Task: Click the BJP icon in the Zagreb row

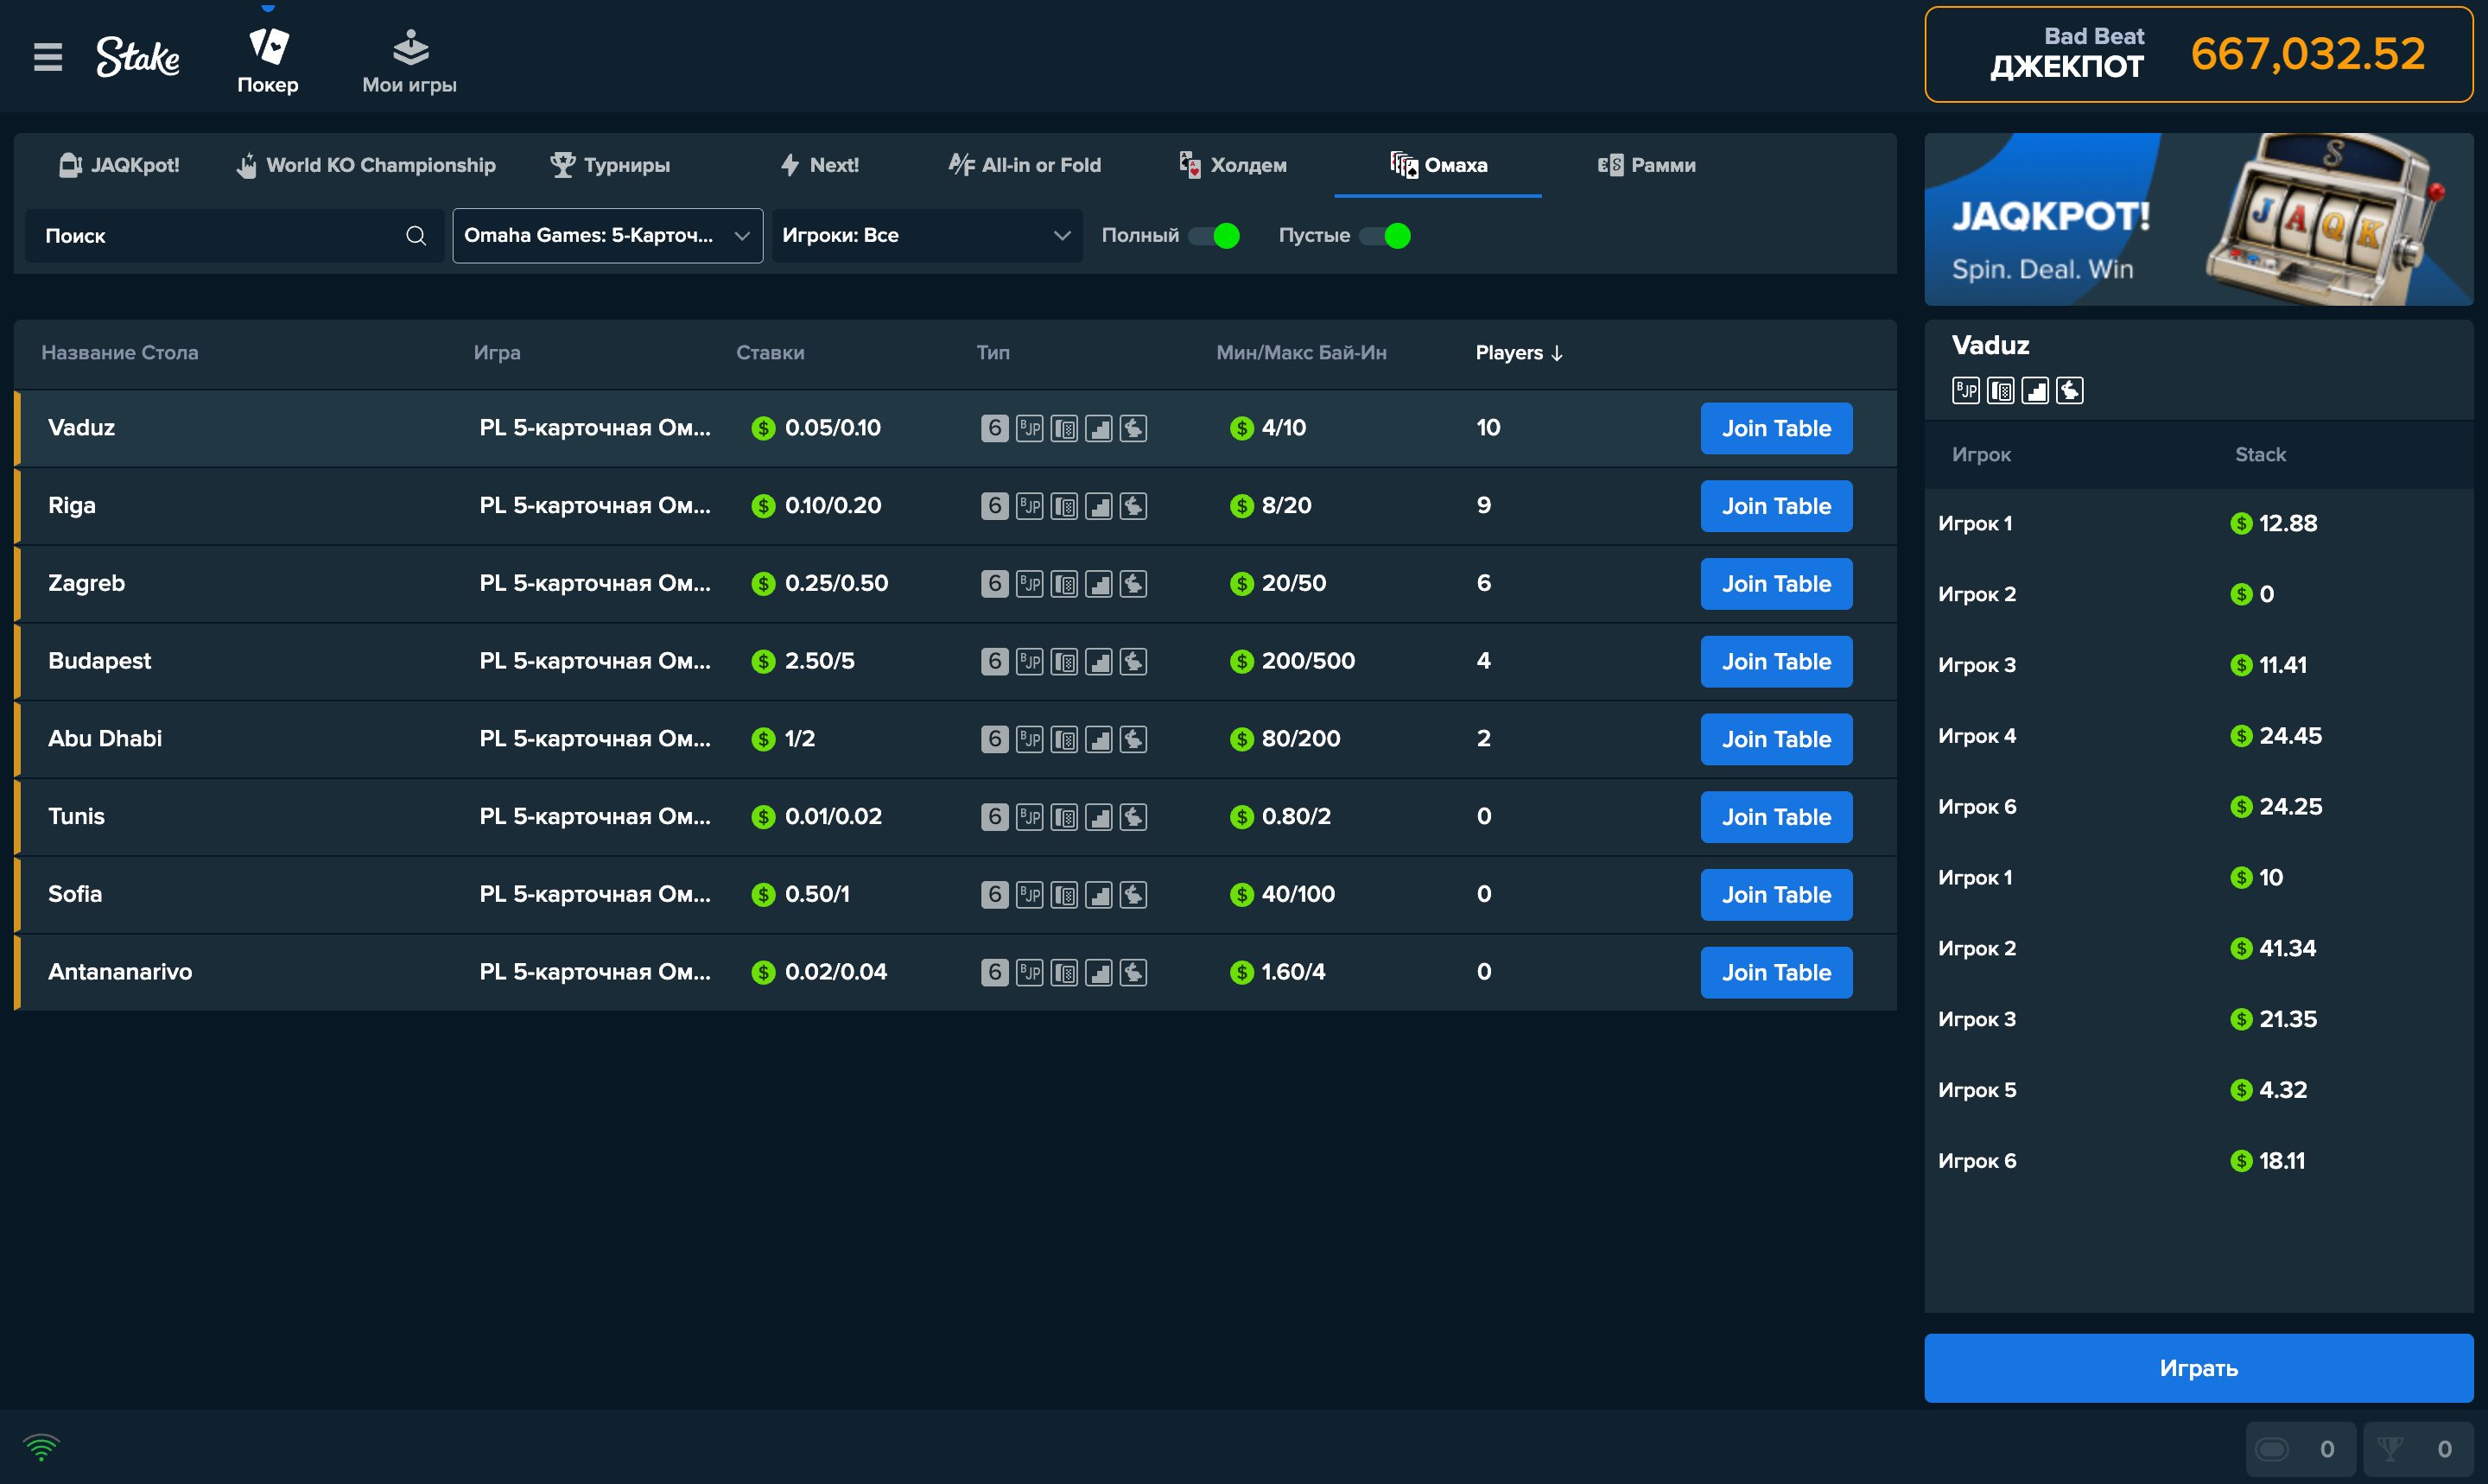Action: tap(1030, 584)
